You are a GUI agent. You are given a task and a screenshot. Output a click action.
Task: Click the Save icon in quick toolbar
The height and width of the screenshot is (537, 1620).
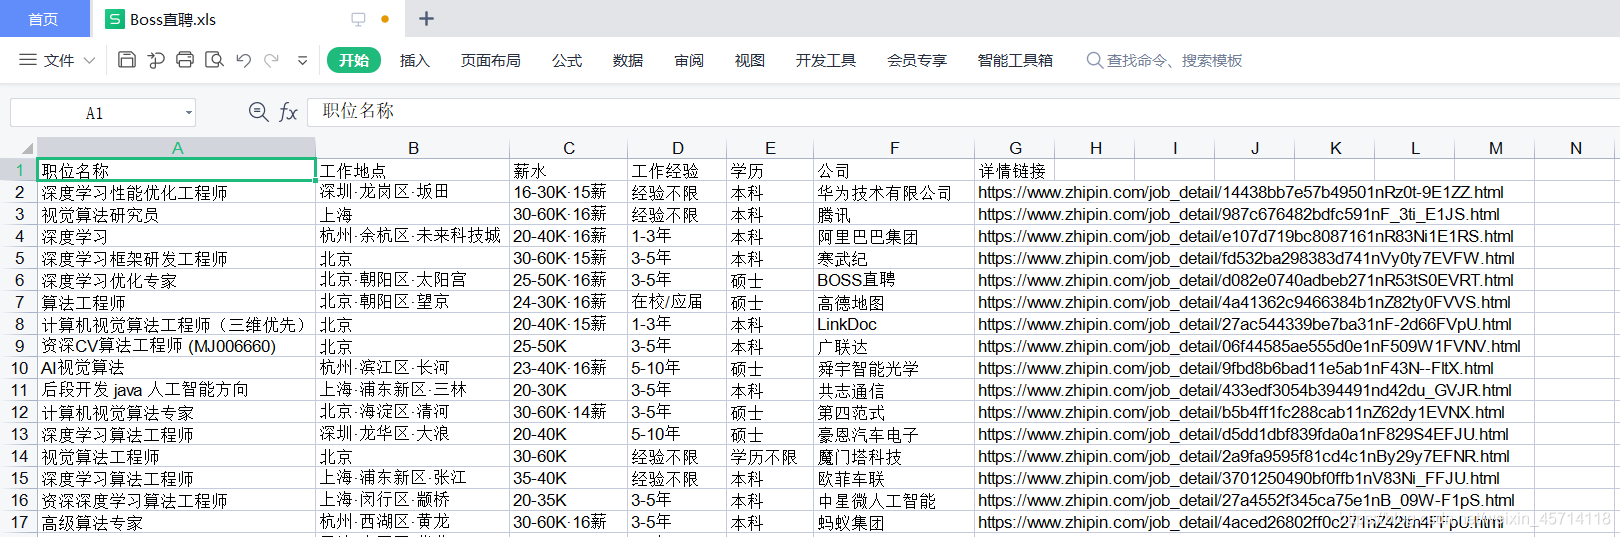127,60
